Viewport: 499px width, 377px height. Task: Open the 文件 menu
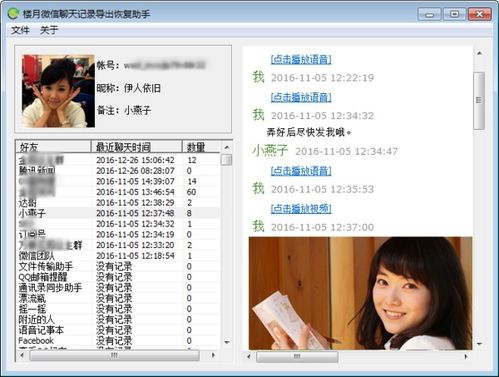20,30
